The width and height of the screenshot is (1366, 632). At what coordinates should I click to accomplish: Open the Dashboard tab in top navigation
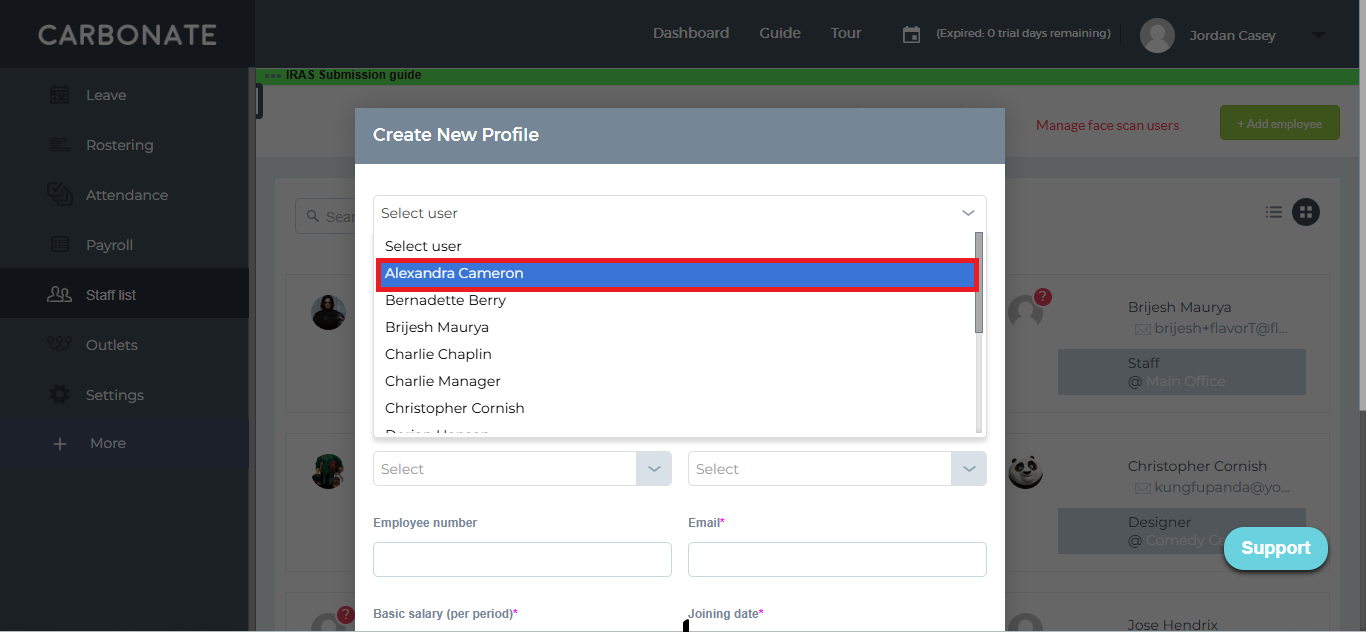point(691,33)
